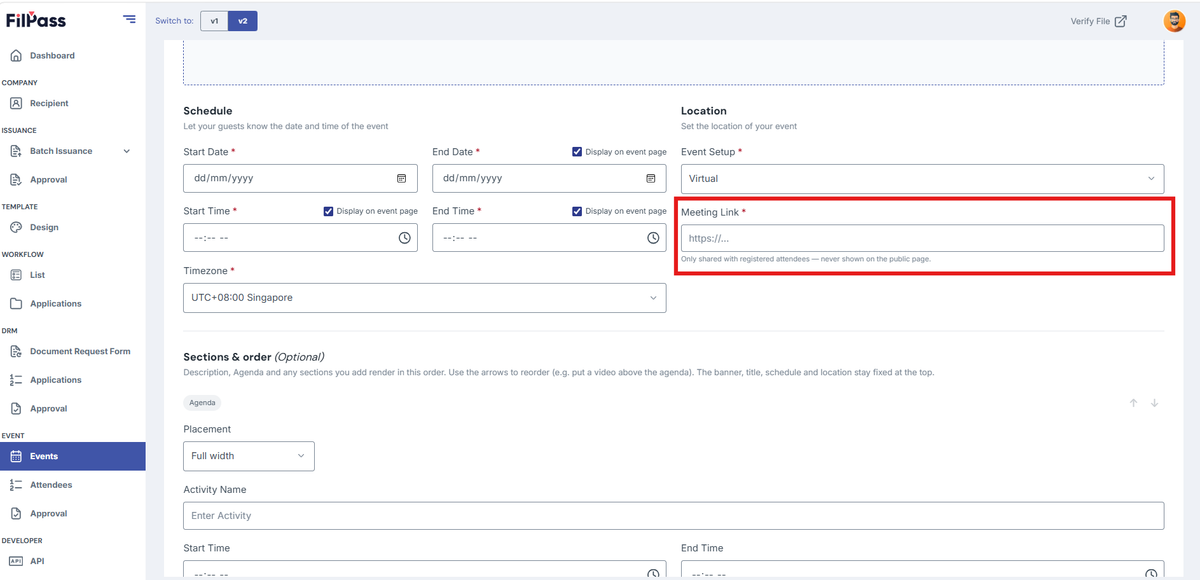Viewport: 1200px width, 580px height.
Task: Open the user profile avatar
Action: click(x=1174, y=21)
